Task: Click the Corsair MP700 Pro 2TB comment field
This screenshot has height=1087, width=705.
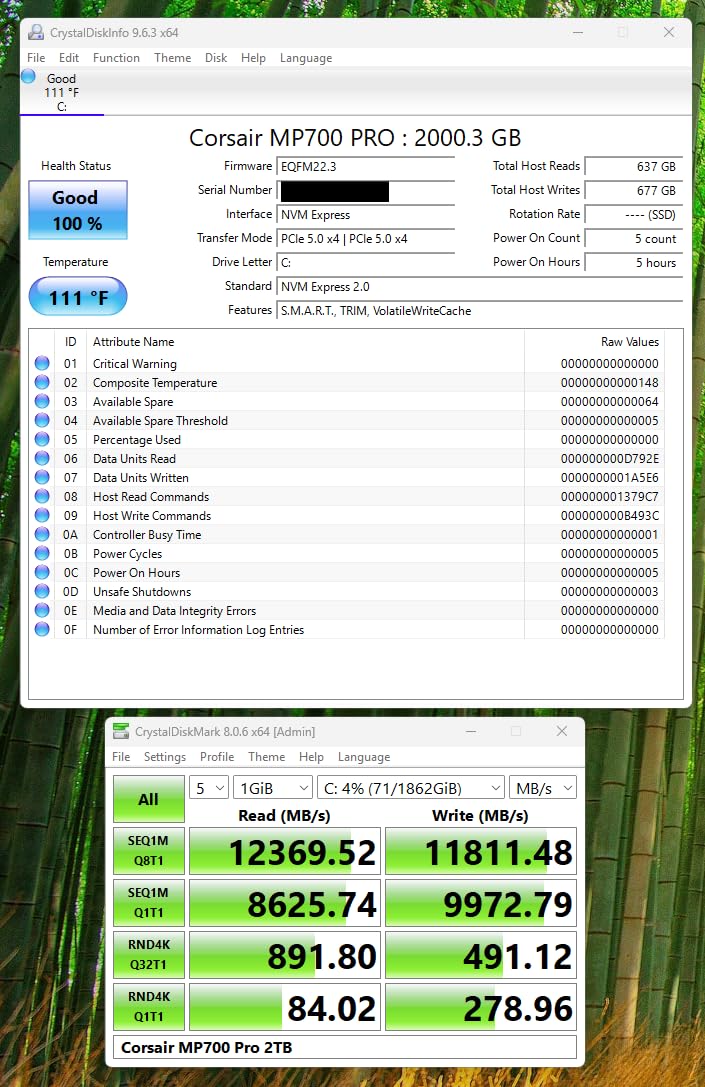Action: pyautogui.click(x=345, y=1047)
